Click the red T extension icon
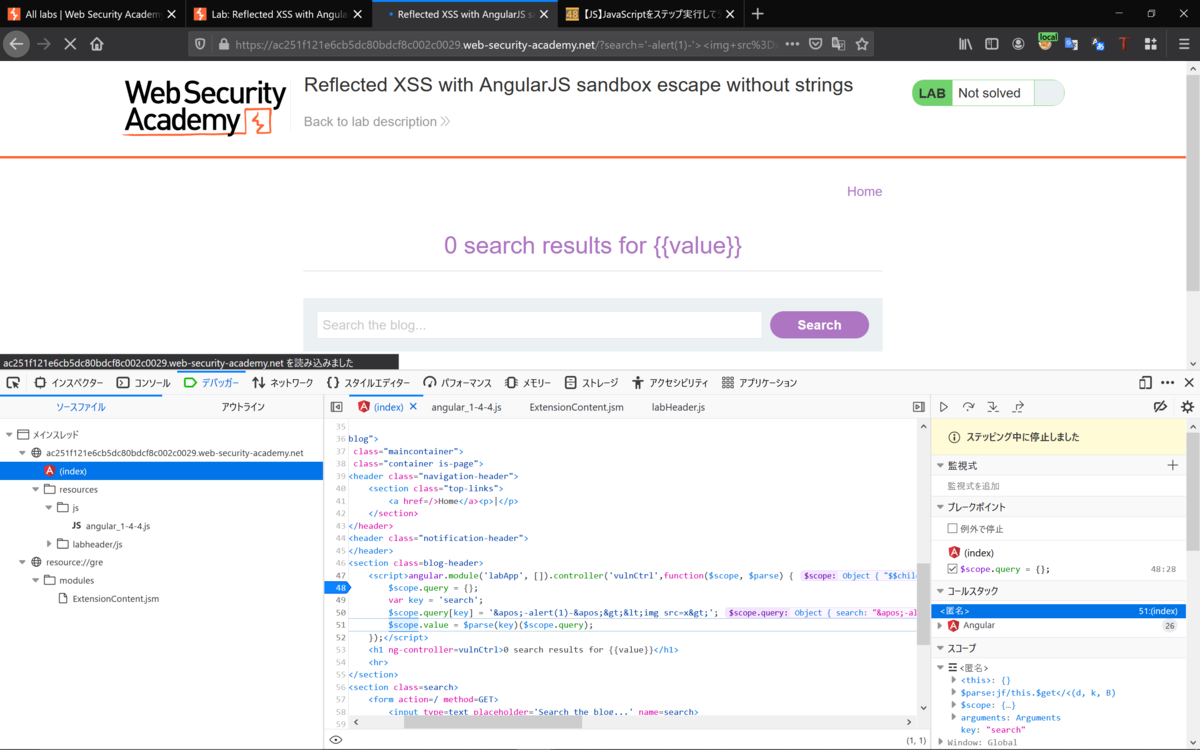Screen dimensions: 1200x750 [x=1123, y=44]
